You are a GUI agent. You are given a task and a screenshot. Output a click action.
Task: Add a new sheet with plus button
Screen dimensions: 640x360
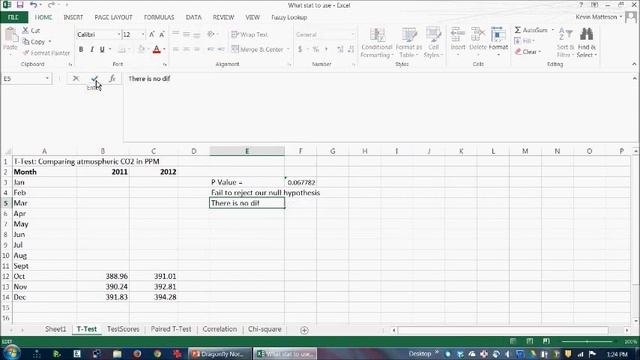click(304, 330)
